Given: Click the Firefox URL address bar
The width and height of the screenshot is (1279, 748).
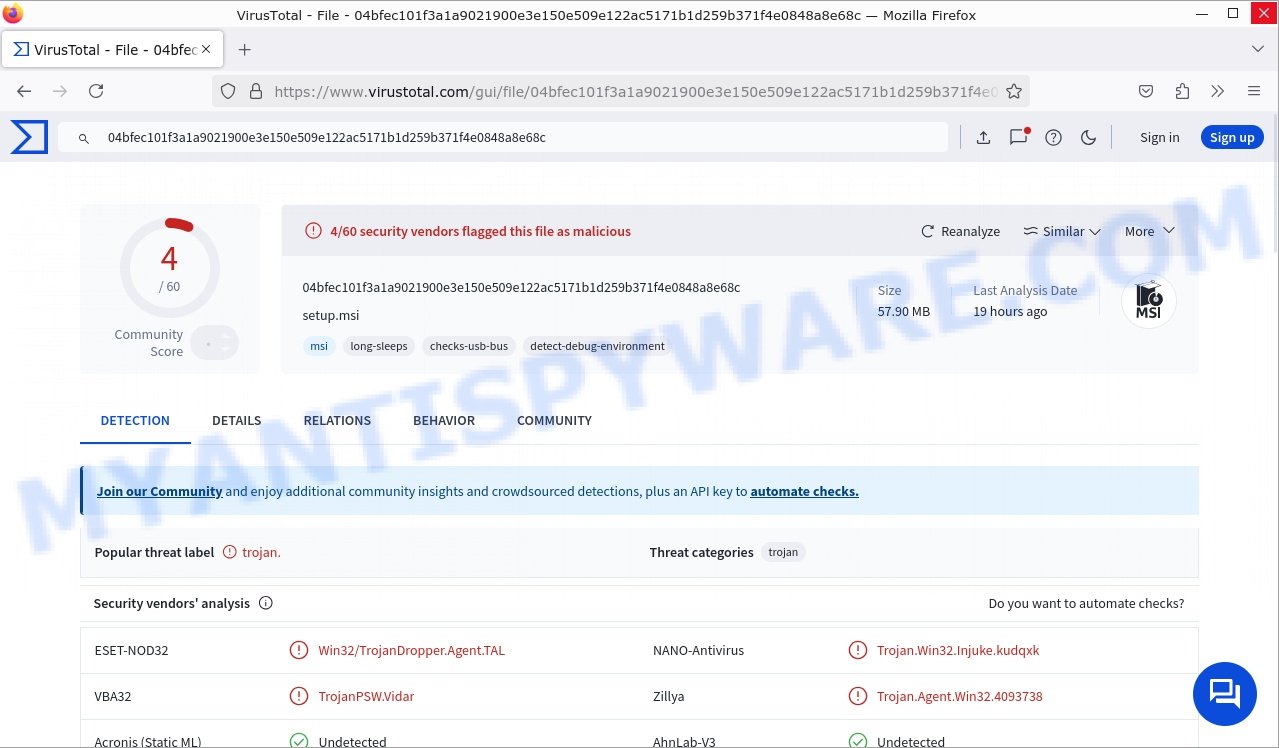Looking at the screenshot, I should (620, 91).
